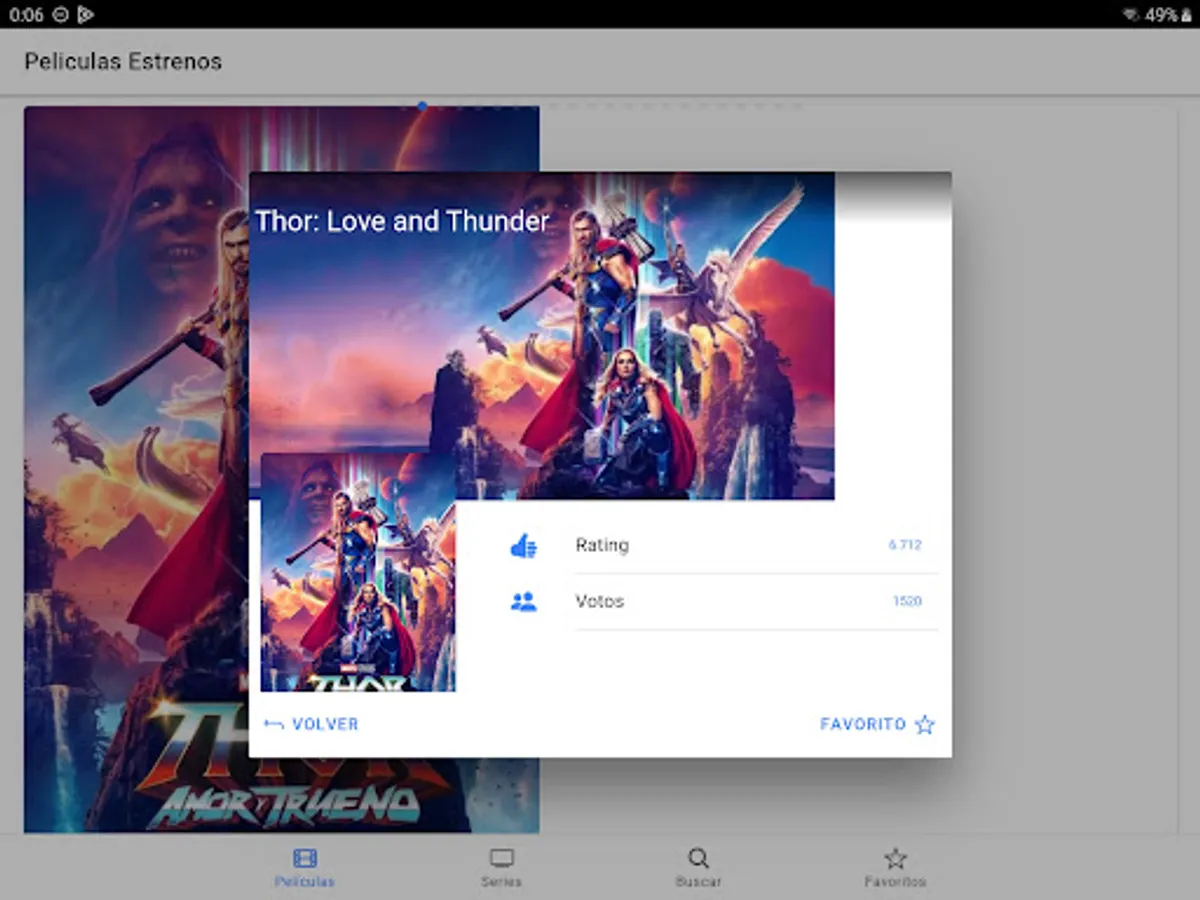Image resolution: width=1200 pixels, height=900 pixels.
Task: Click the Thor: Love and Thunder title
Action: coord(402,221)
